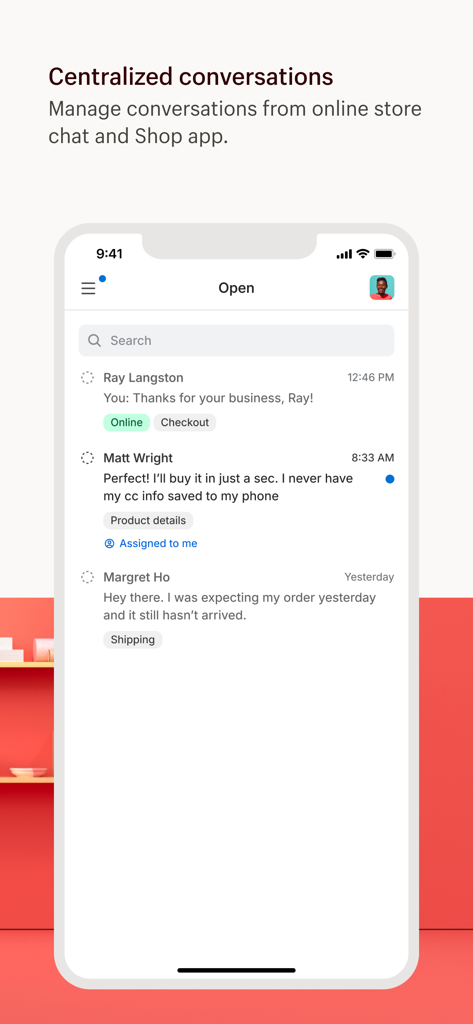
Task: Select status circle beside Matt Wright
Action: coord(87,458)
